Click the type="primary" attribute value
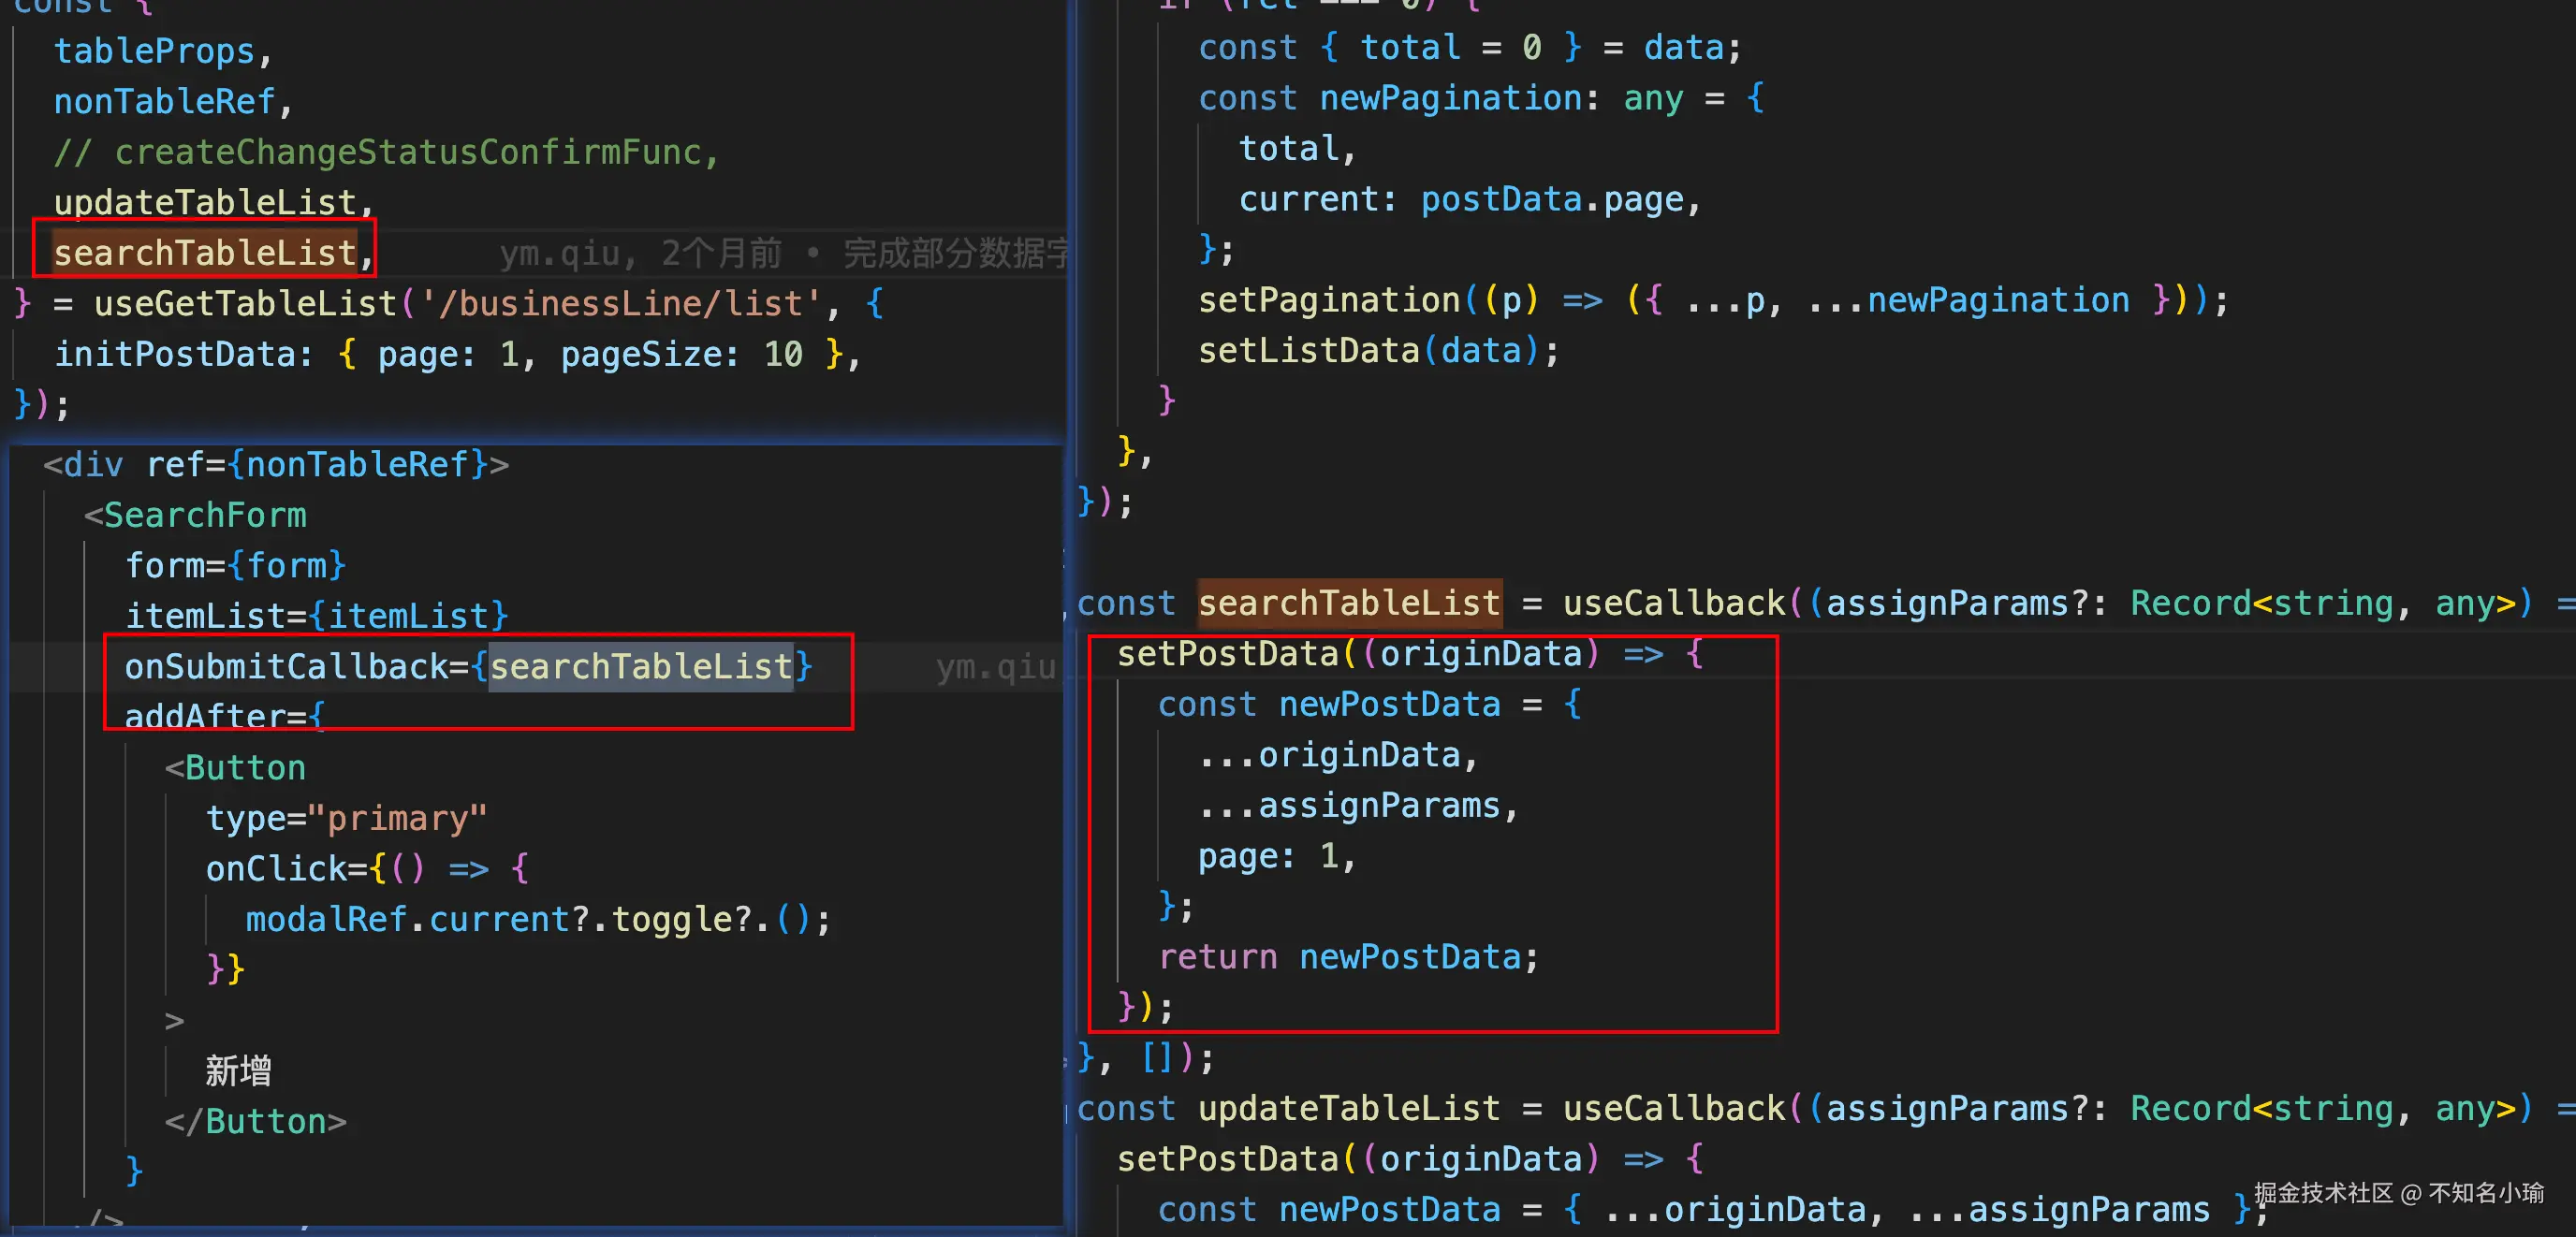Viewport: 2576px width, 1237px height. point(406,818)
